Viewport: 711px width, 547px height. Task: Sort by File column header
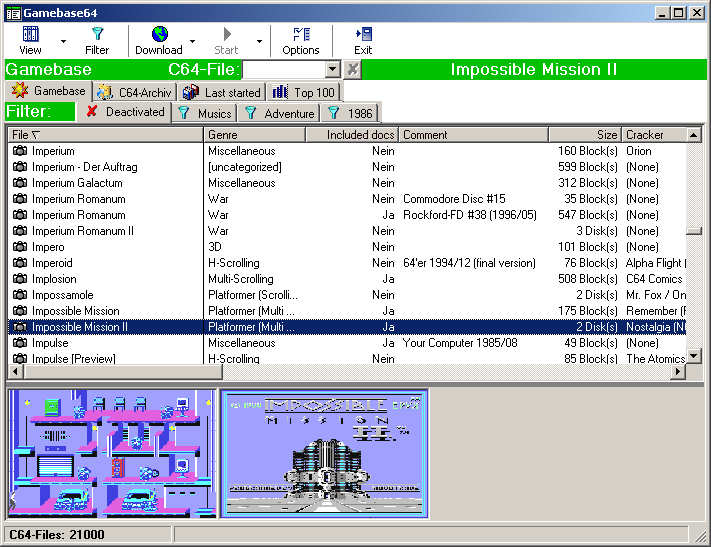point(106,135)
